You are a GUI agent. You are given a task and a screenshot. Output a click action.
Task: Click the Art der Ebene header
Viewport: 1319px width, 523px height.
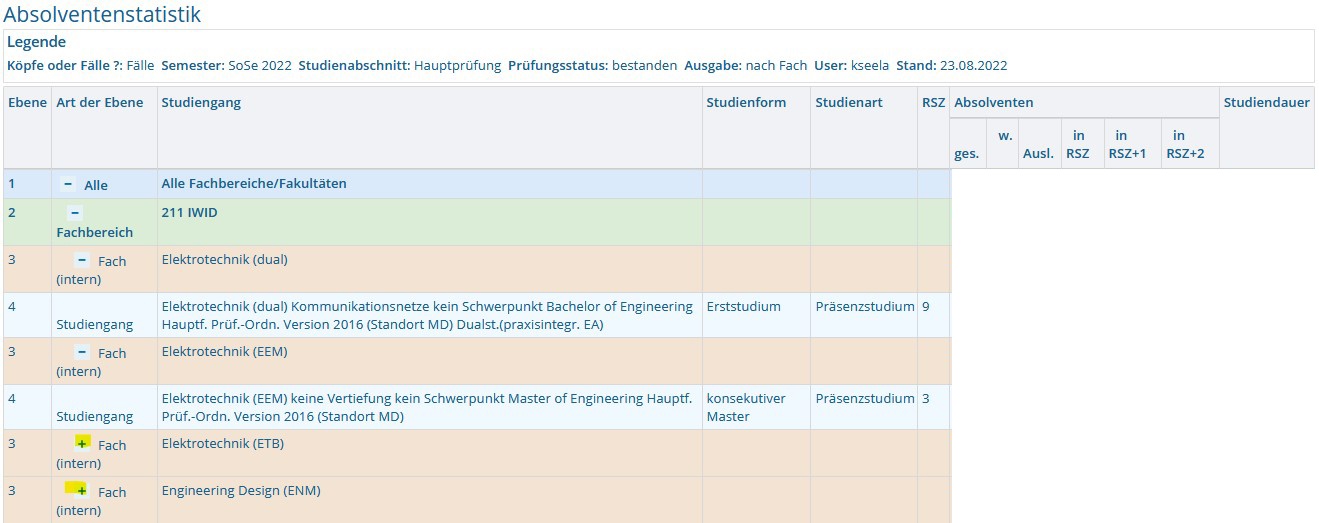100,102
